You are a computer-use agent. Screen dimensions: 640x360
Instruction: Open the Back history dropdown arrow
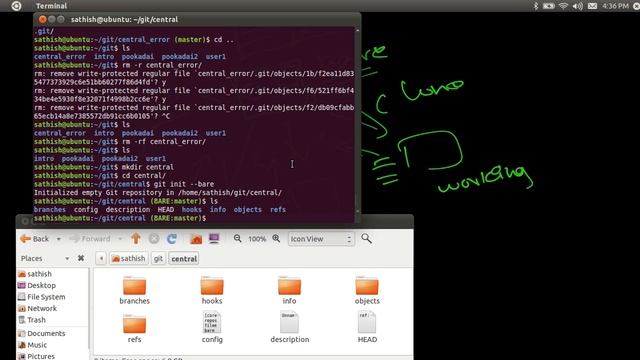(58, 239)
